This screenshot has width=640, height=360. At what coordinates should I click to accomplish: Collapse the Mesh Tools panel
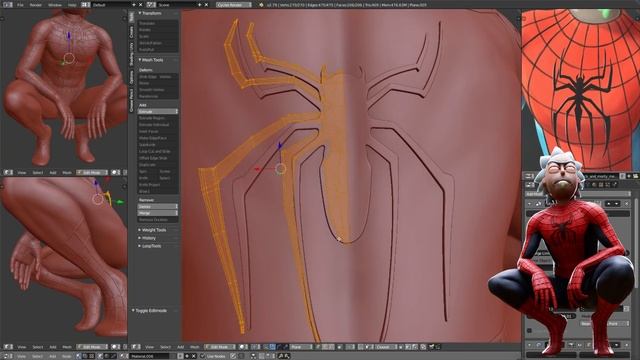(x=140, y=60)
